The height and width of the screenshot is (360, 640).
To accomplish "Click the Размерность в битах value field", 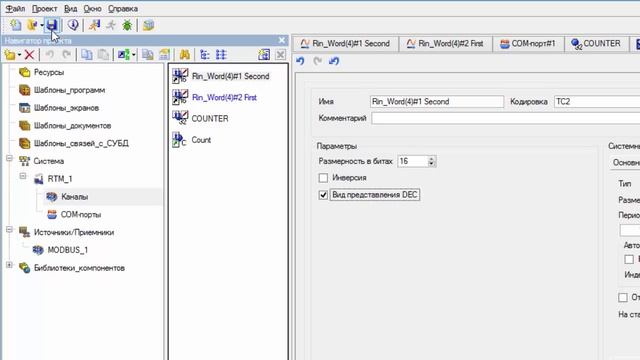I will pyautogui.click(x=413, y=161).
